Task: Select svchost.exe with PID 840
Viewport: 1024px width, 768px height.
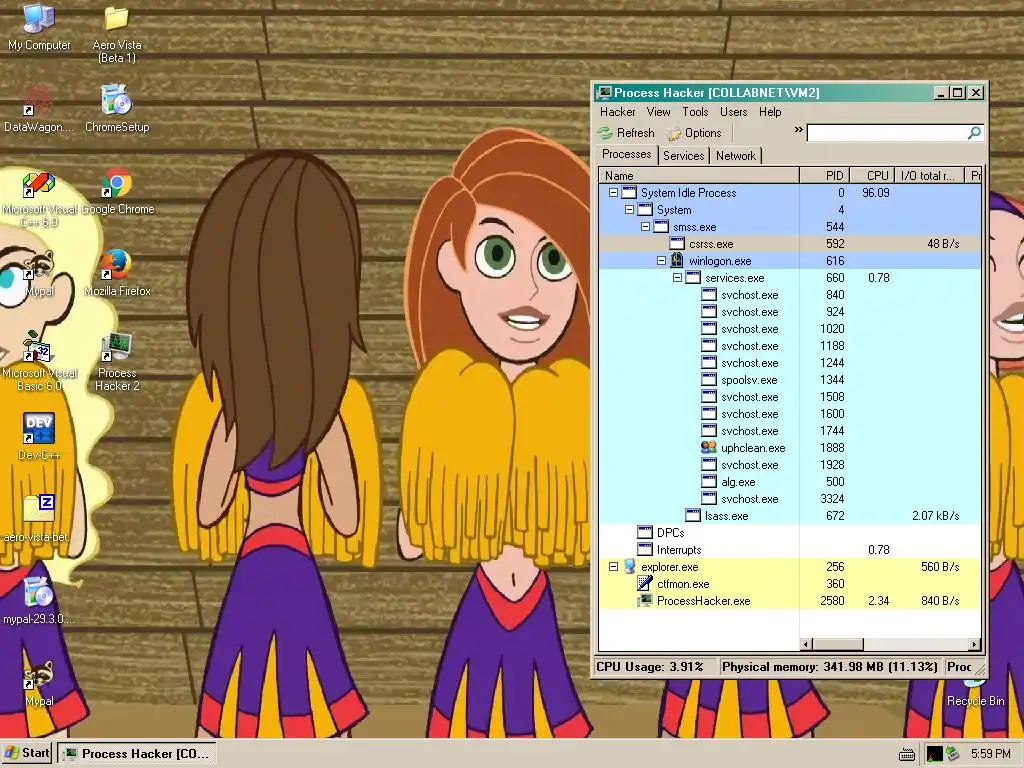Action: 790,295
